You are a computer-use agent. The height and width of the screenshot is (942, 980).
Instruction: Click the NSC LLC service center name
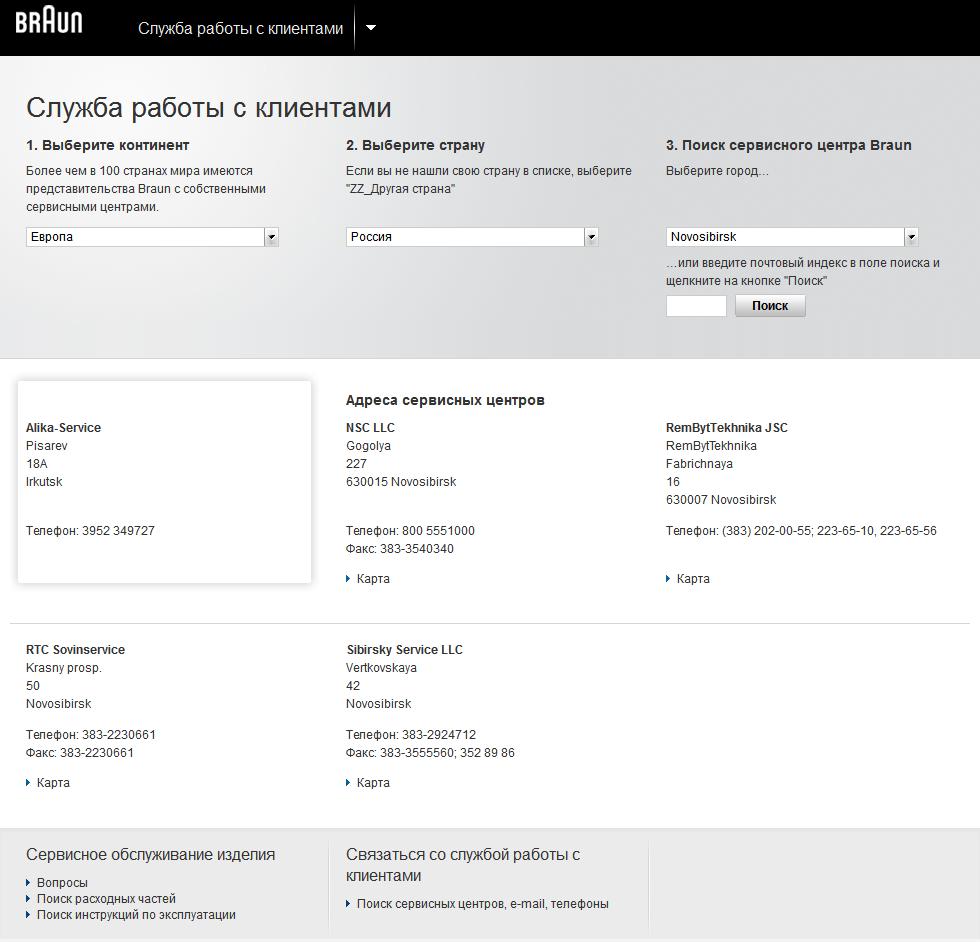point(370,428)
